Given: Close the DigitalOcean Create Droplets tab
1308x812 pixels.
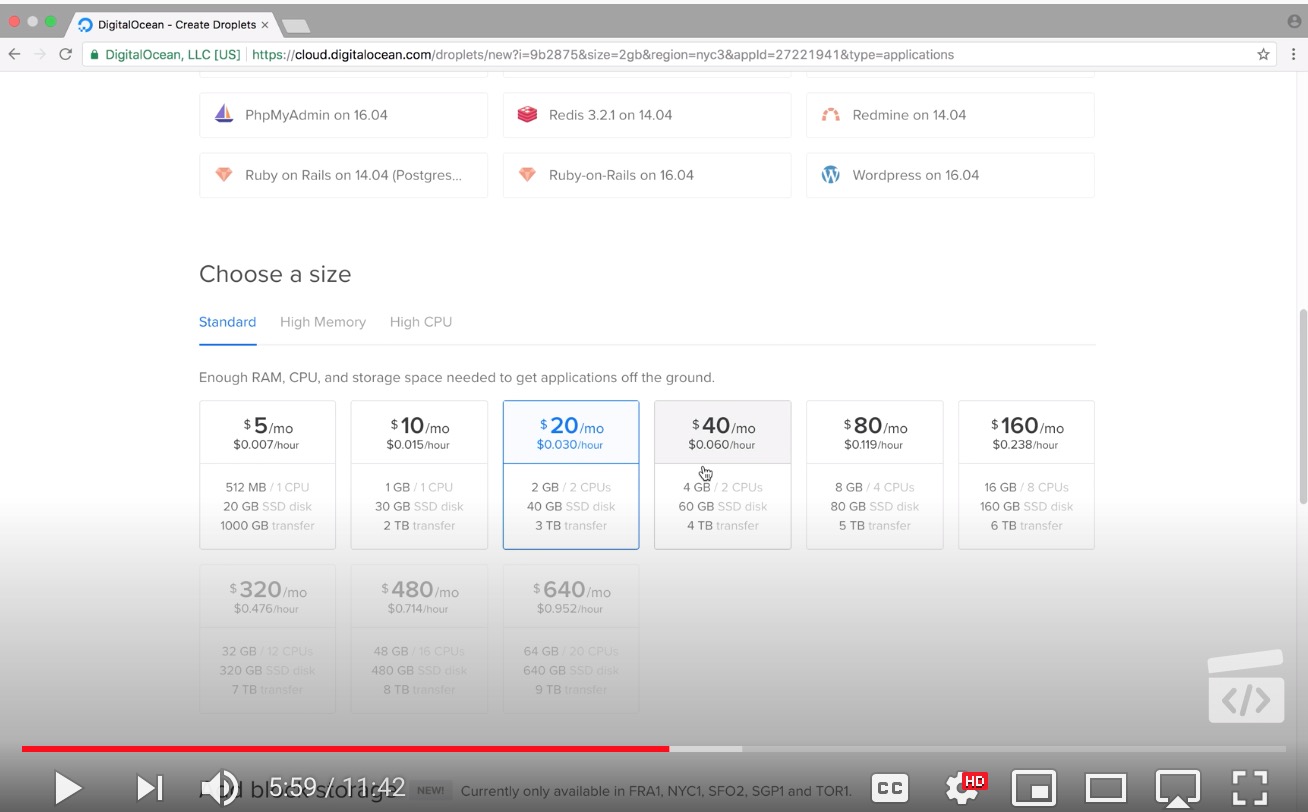Looking at the screenshot, I should coord(264,25).
